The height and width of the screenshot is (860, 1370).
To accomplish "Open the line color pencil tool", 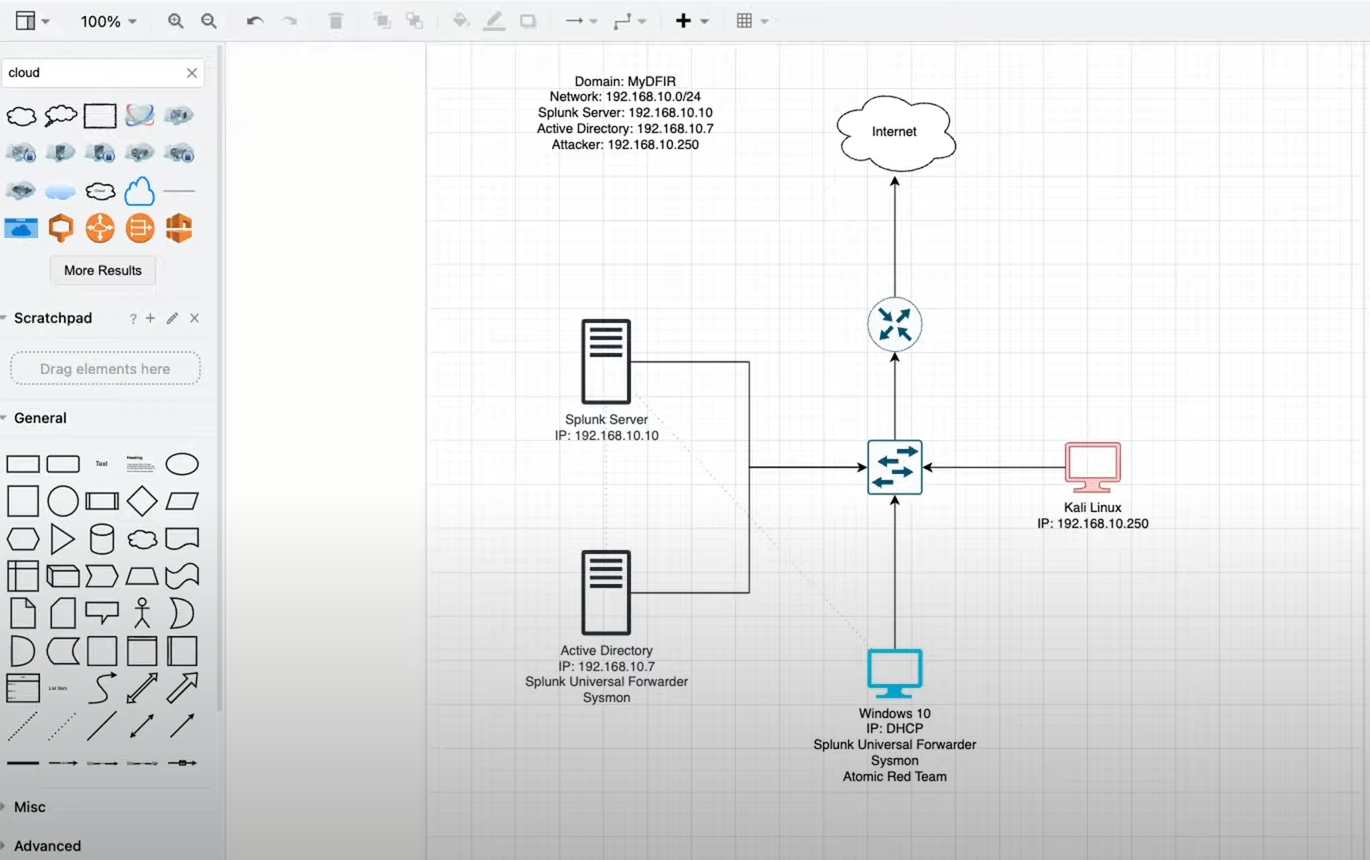I will [494, 21].
